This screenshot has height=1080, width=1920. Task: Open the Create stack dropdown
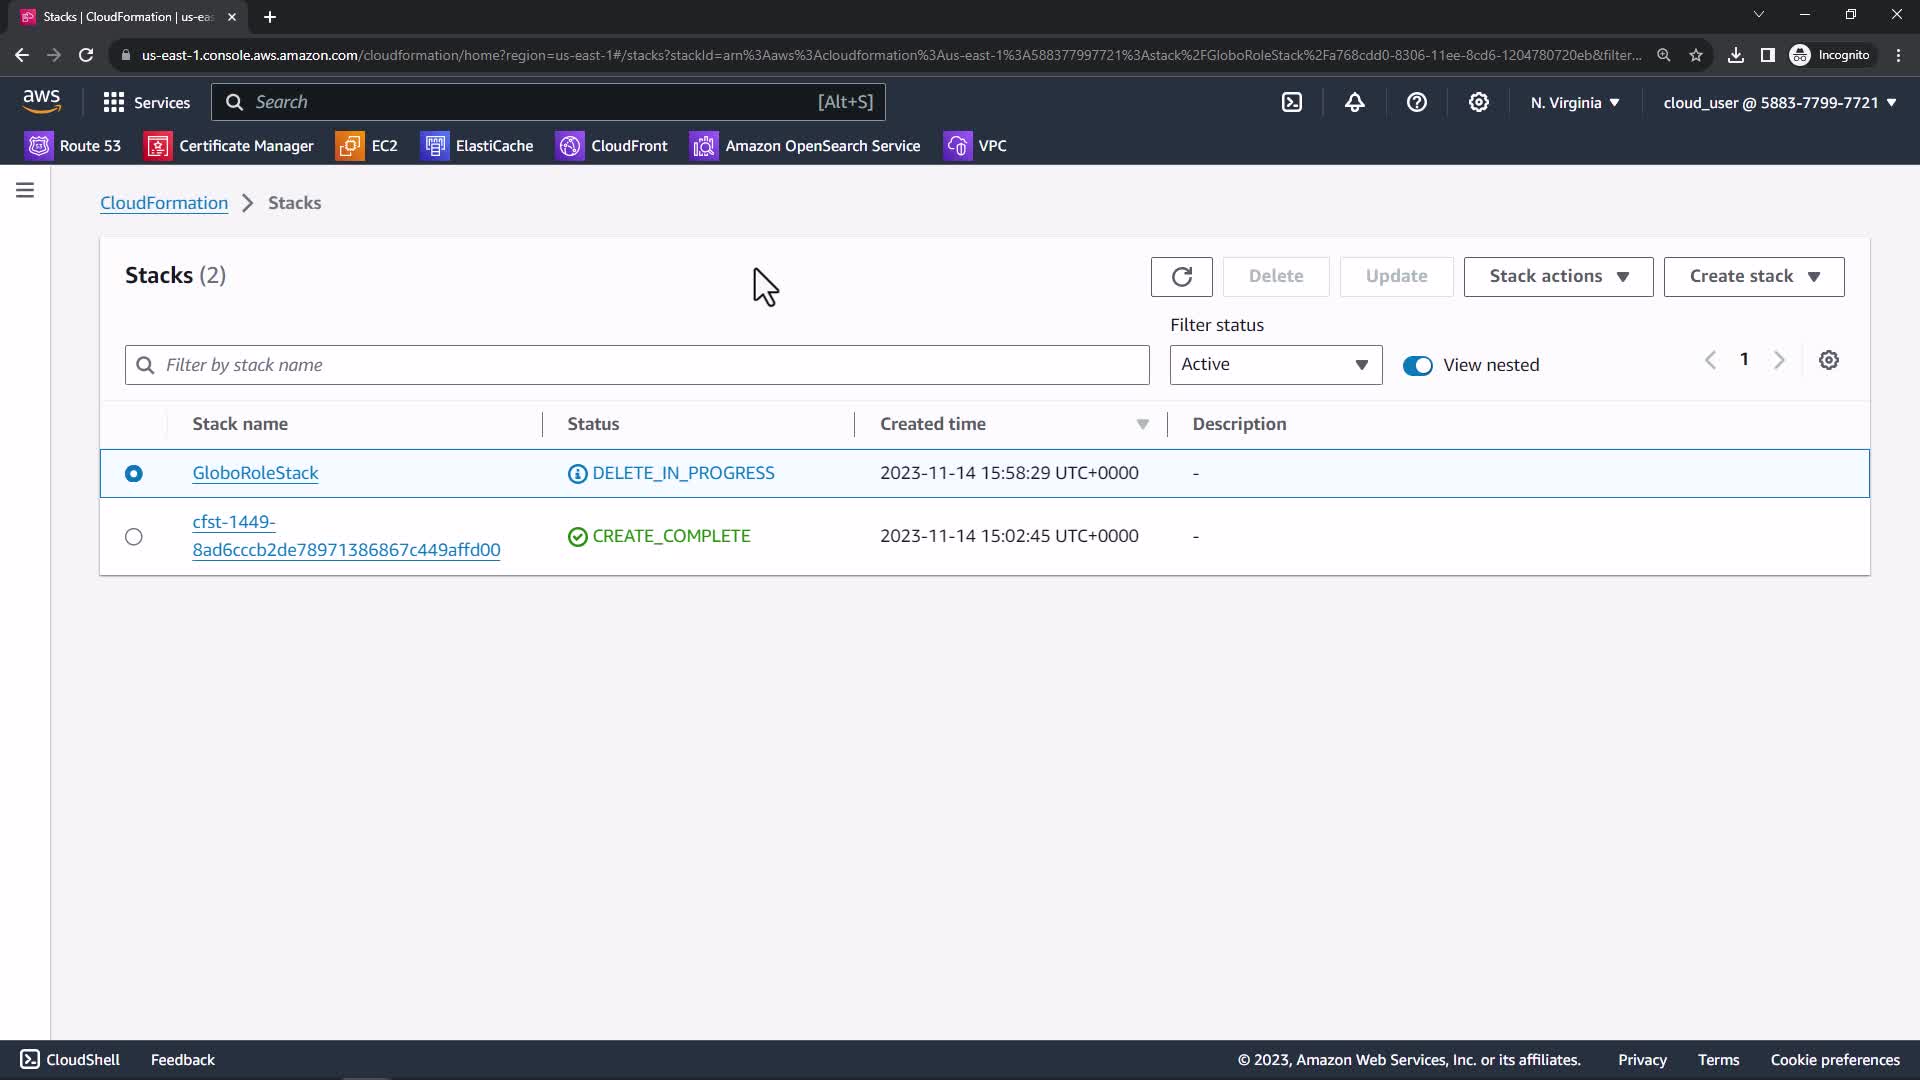pyautogui.click(x=1753, y=277)
